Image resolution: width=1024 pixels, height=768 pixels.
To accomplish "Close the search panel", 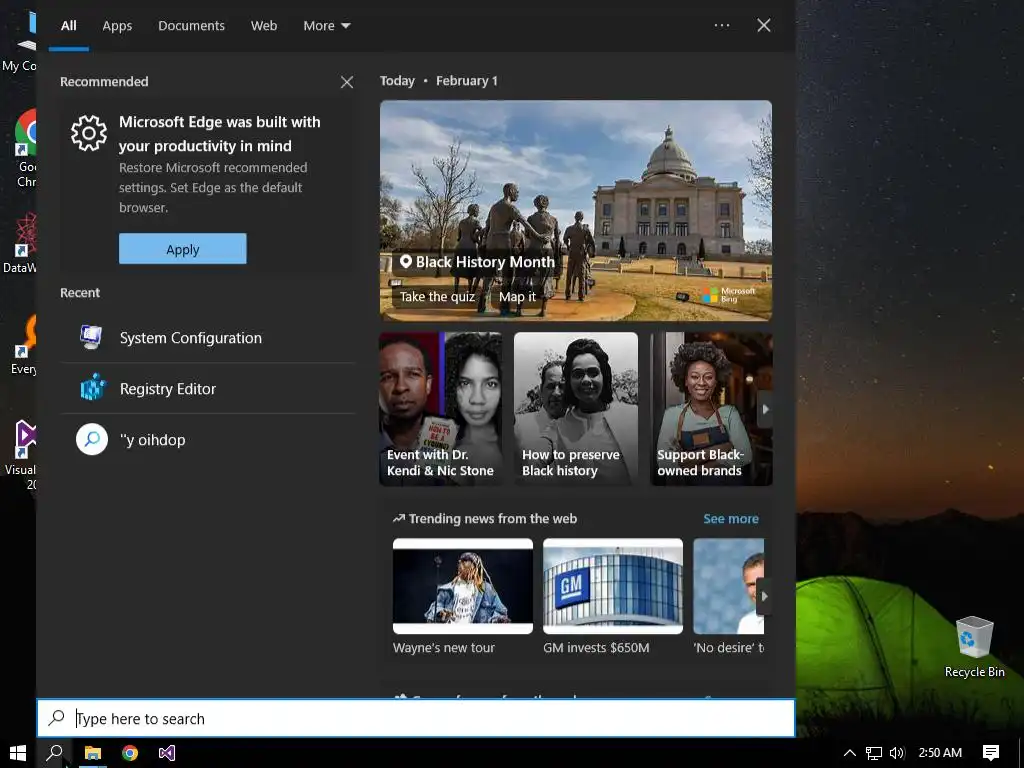I will coord(763,25).
